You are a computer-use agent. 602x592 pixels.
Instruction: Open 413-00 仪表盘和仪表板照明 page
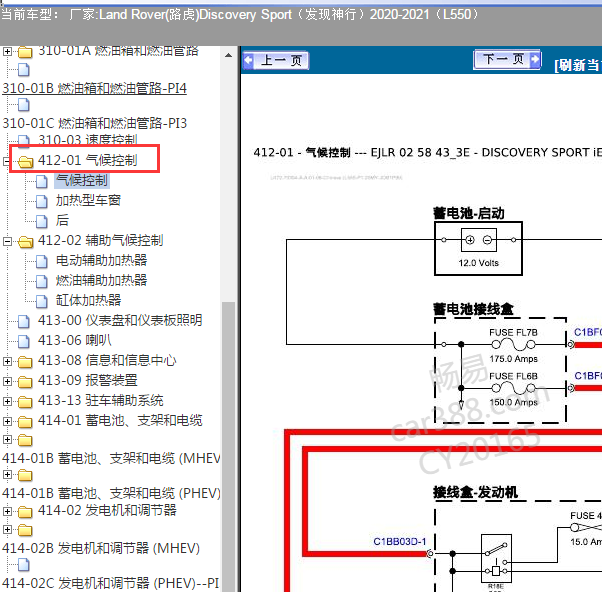120,320
